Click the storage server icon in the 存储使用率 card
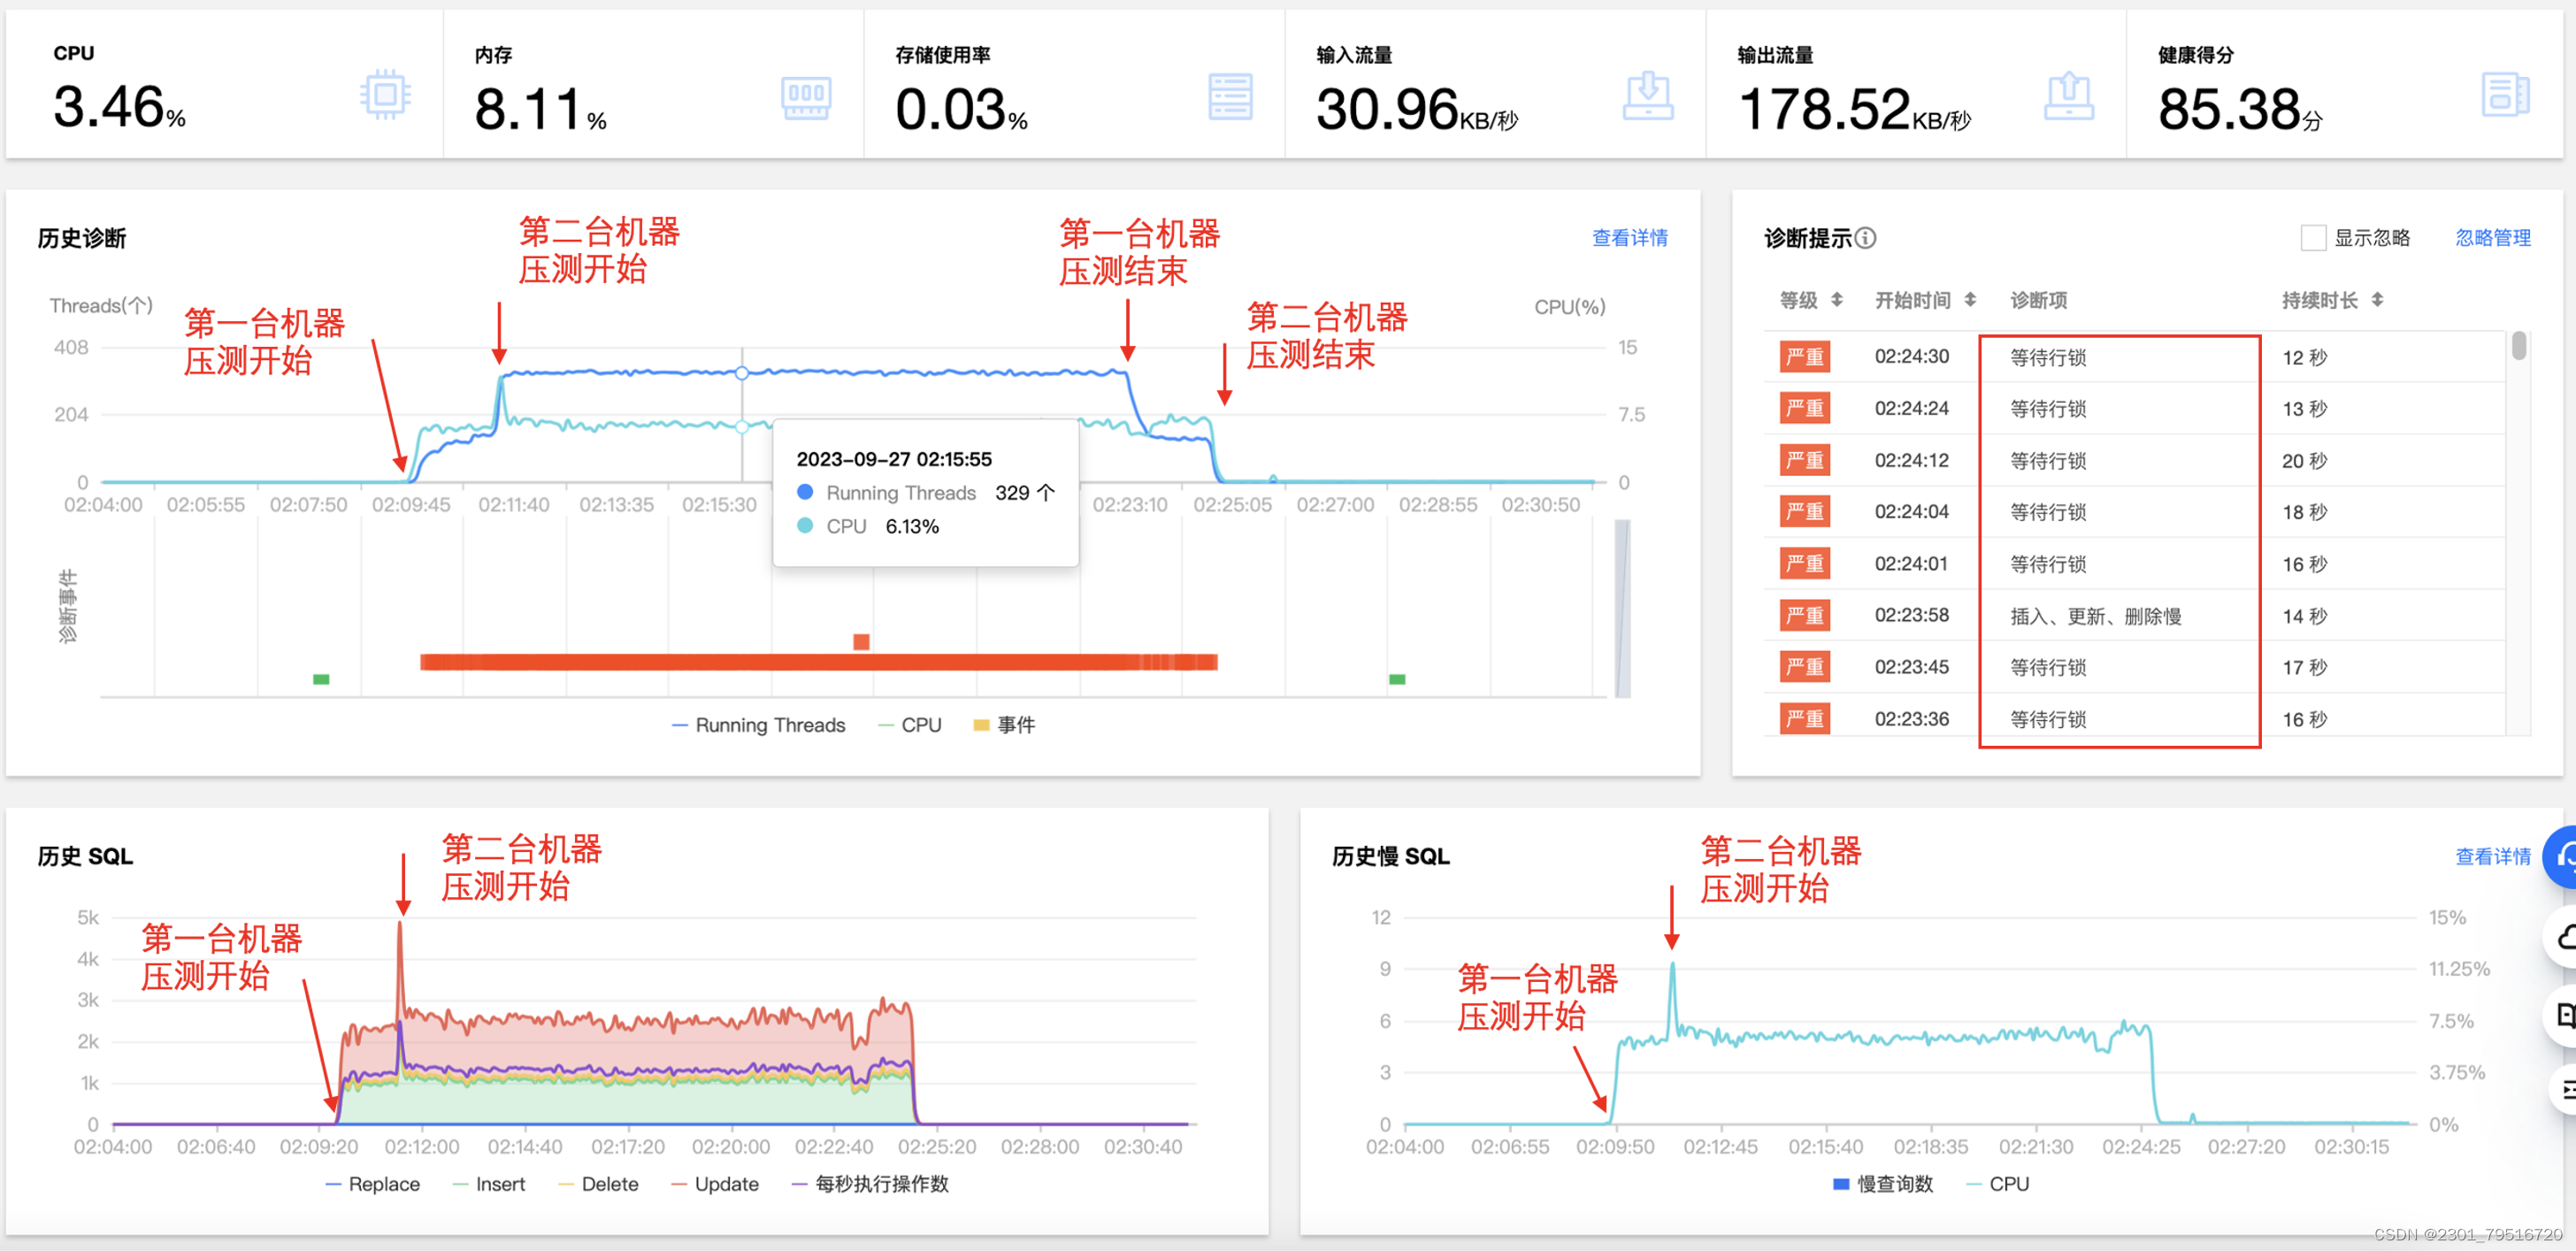This screenshot has height=1251, width=2576. [x=1230, y=97]
